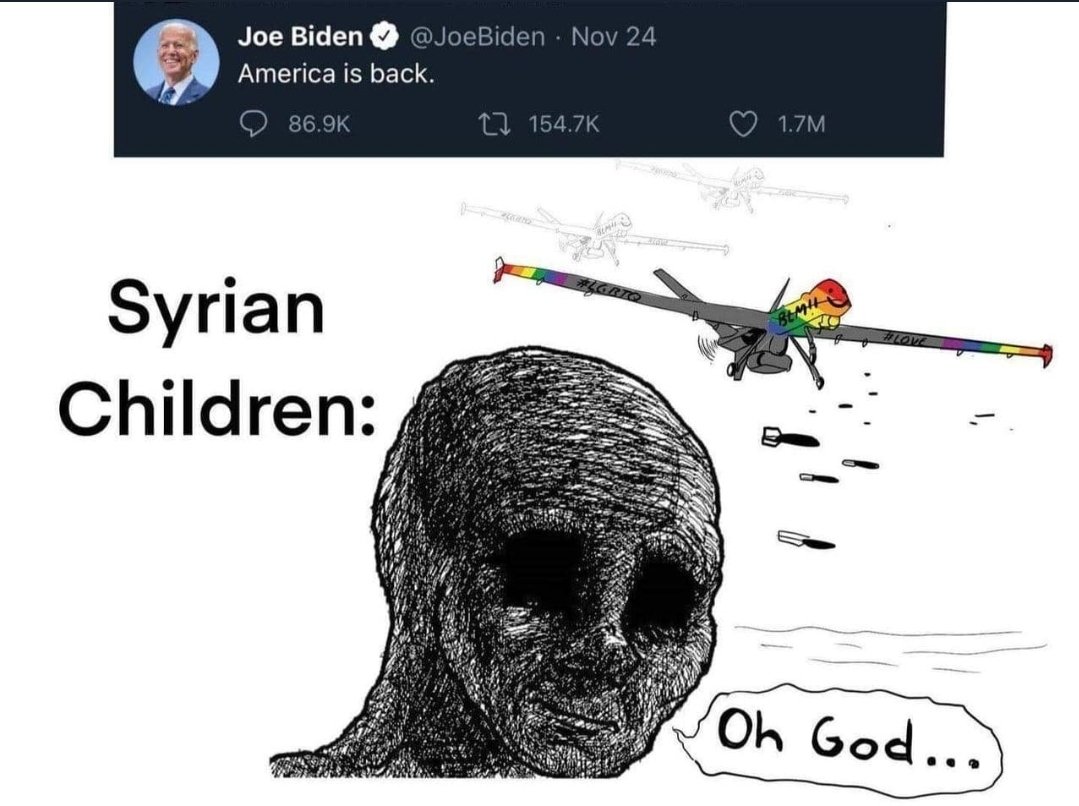Click the #LGBTQ label on drone wing

tap(608, 289)
